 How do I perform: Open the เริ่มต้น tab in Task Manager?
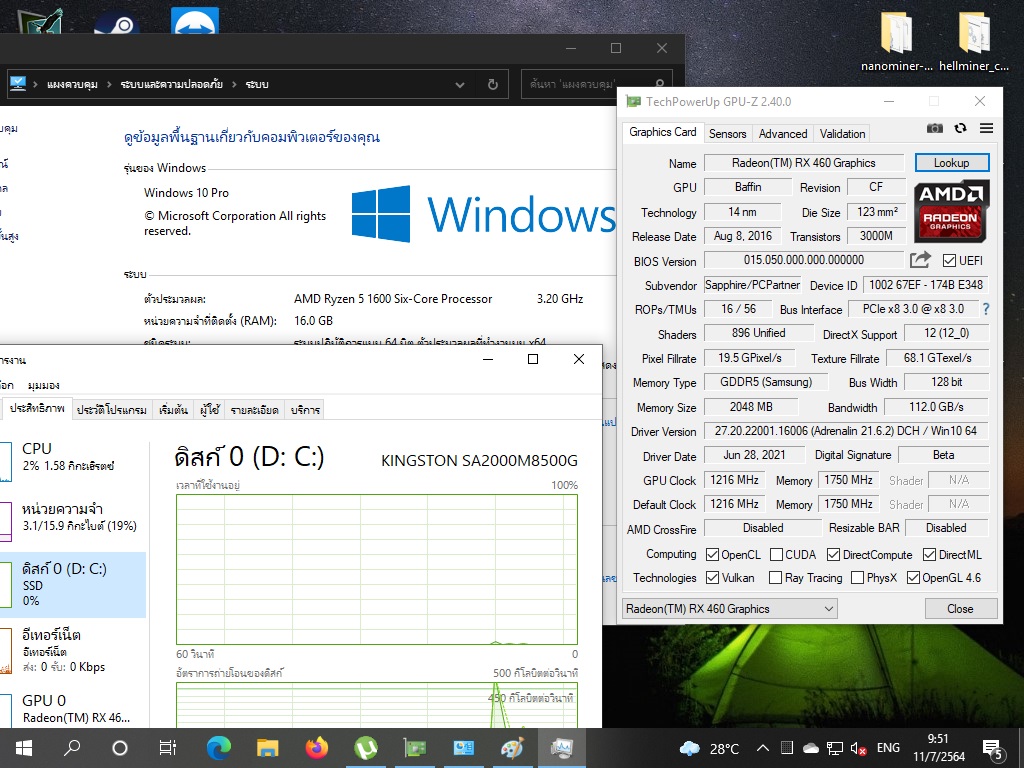(x=173, y=410)
